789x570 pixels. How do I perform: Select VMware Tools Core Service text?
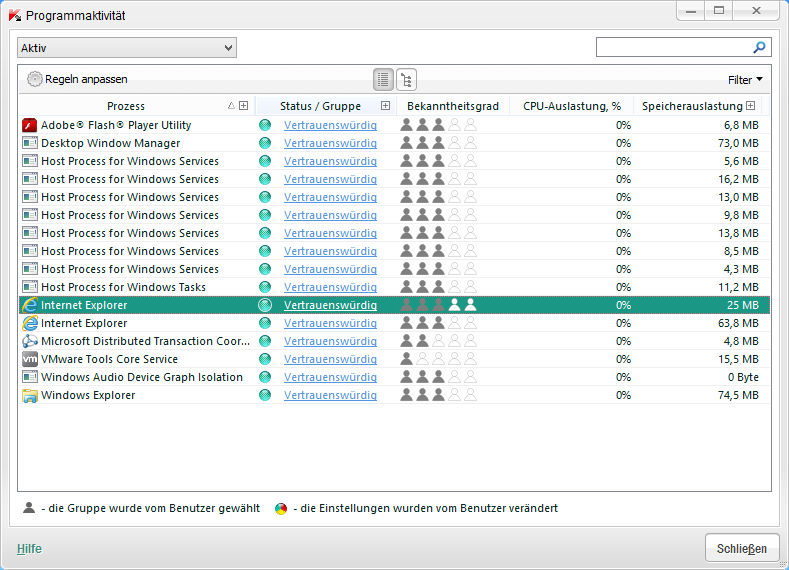click(x=109, y=359)
